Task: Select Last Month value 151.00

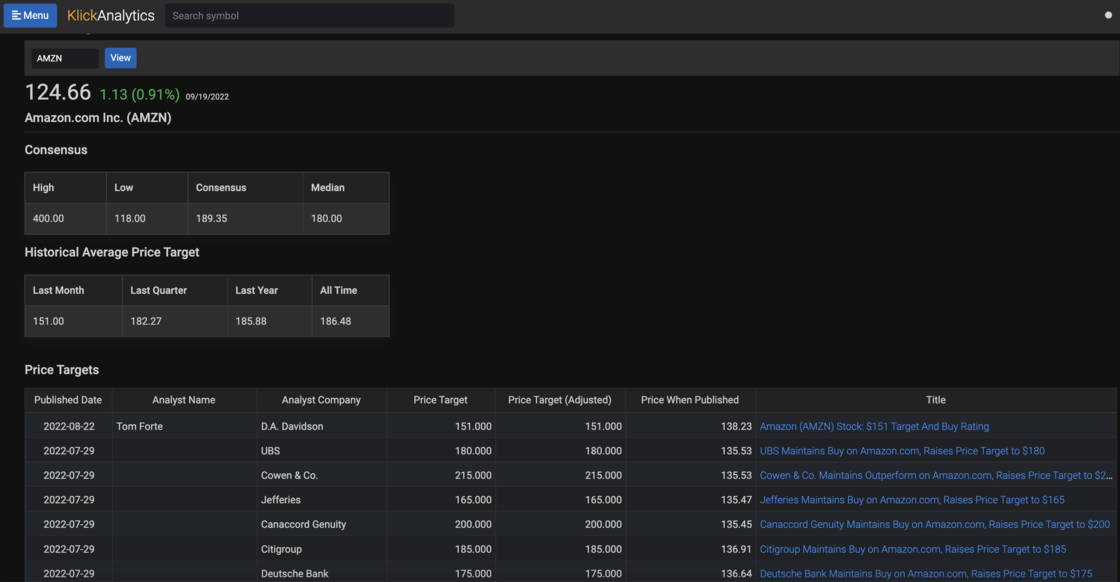Action: (x=49, y=321)
